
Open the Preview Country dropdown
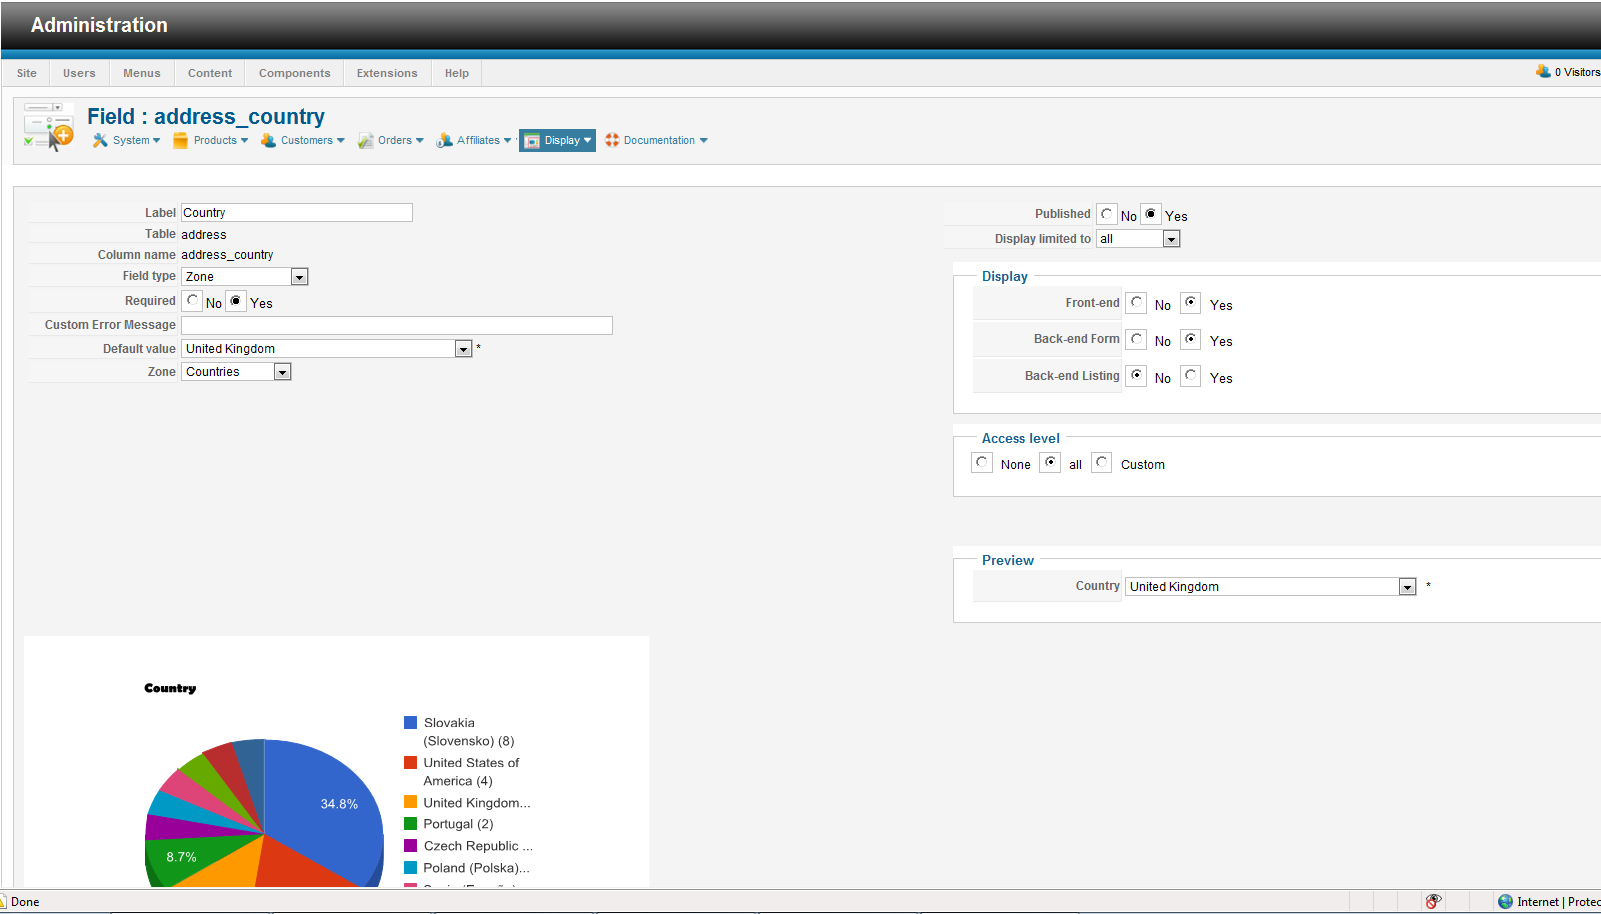(x=1271, y=587)
